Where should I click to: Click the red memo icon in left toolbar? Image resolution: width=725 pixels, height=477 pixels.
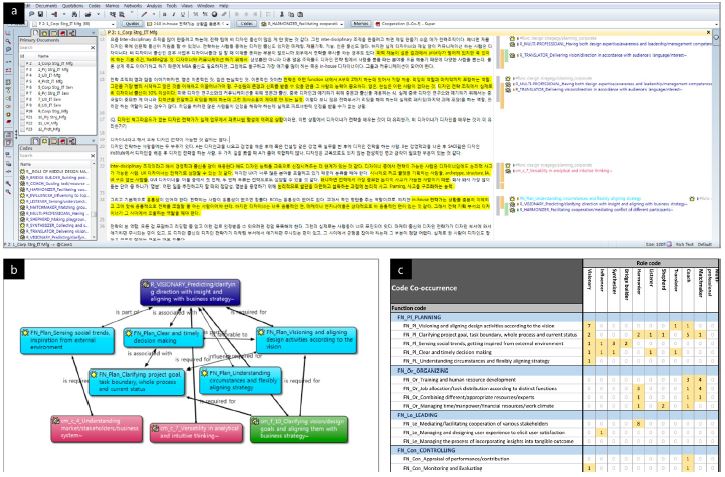(x=8, y=122)
